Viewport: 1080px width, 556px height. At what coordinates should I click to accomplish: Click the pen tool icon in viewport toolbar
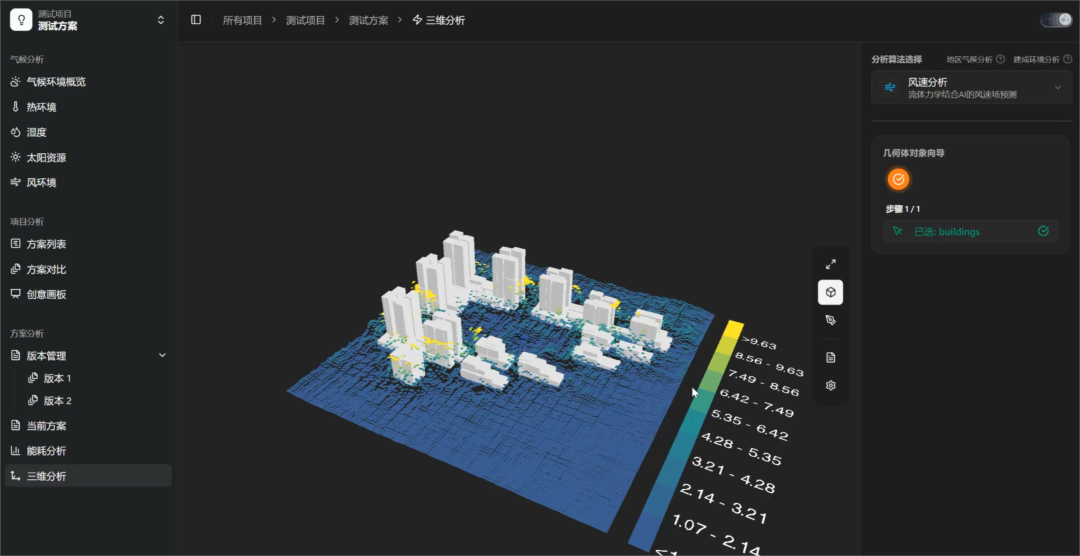click(x=831, y=320)
